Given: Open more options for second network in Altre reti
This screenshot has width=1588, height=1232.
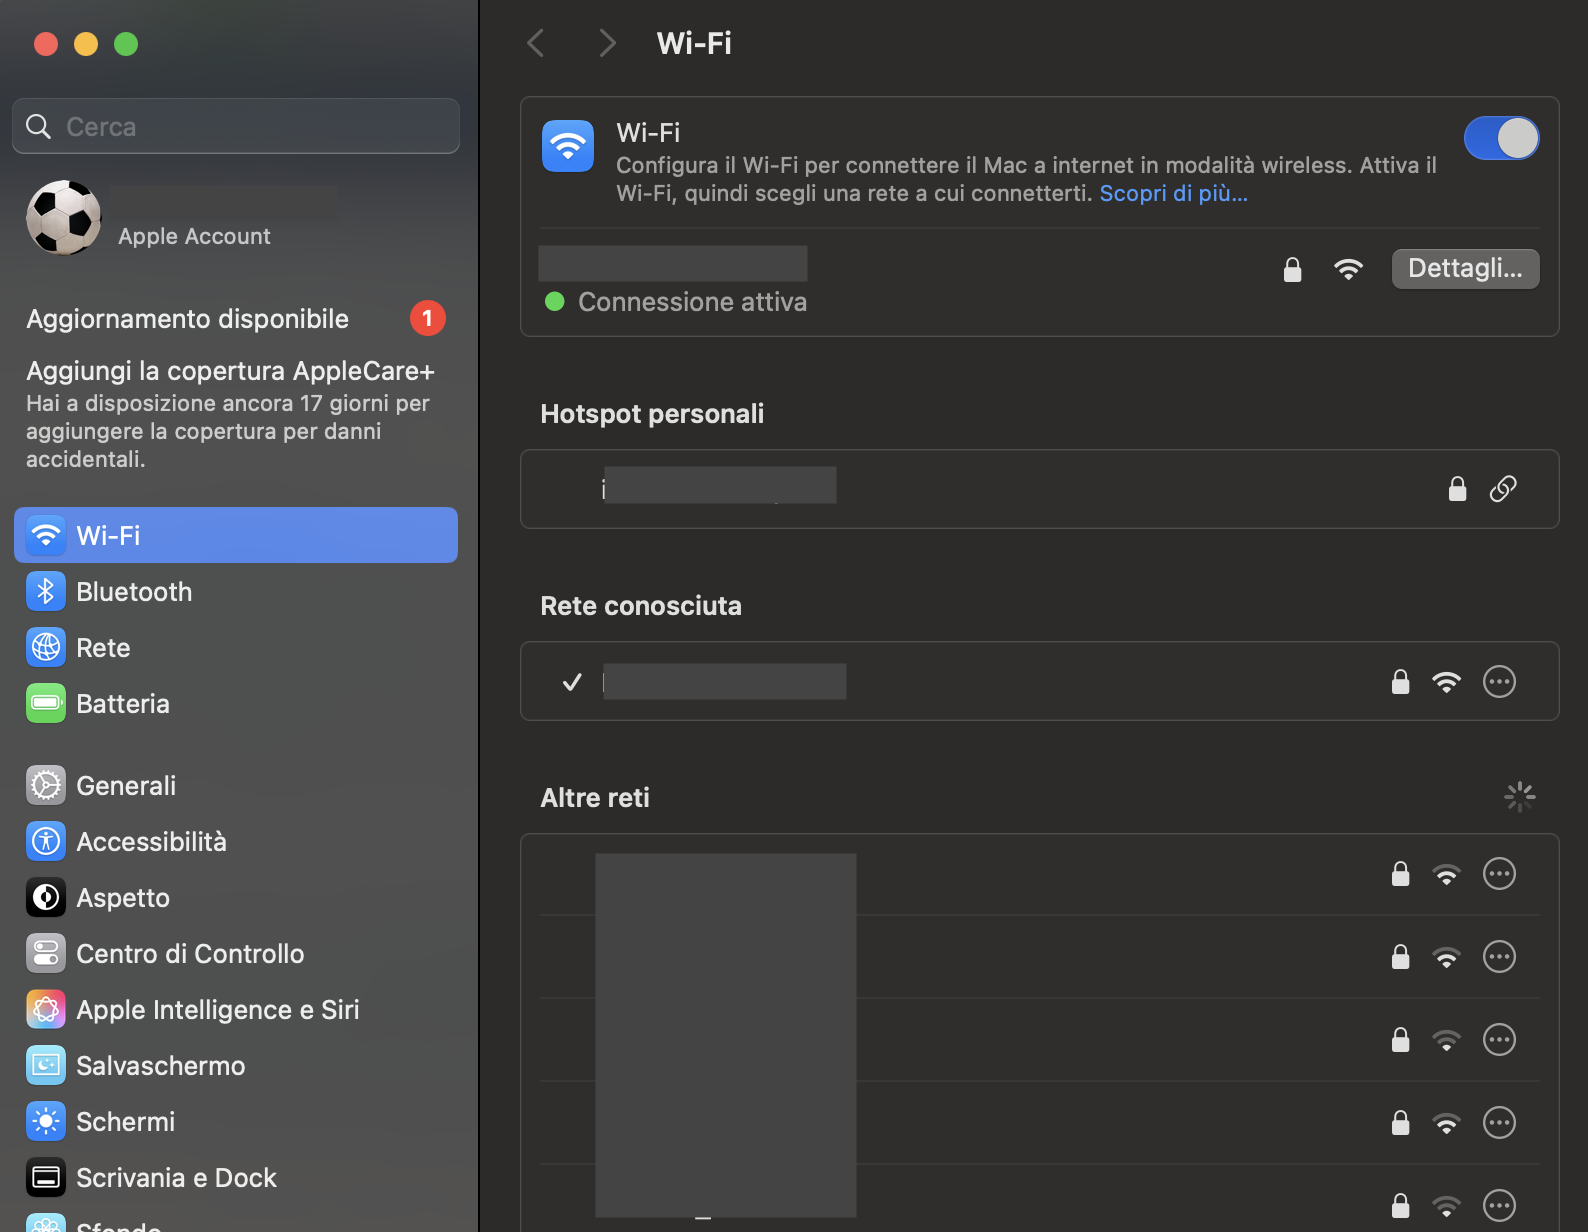Looking at the screenshot, I should coord(1499,956).
